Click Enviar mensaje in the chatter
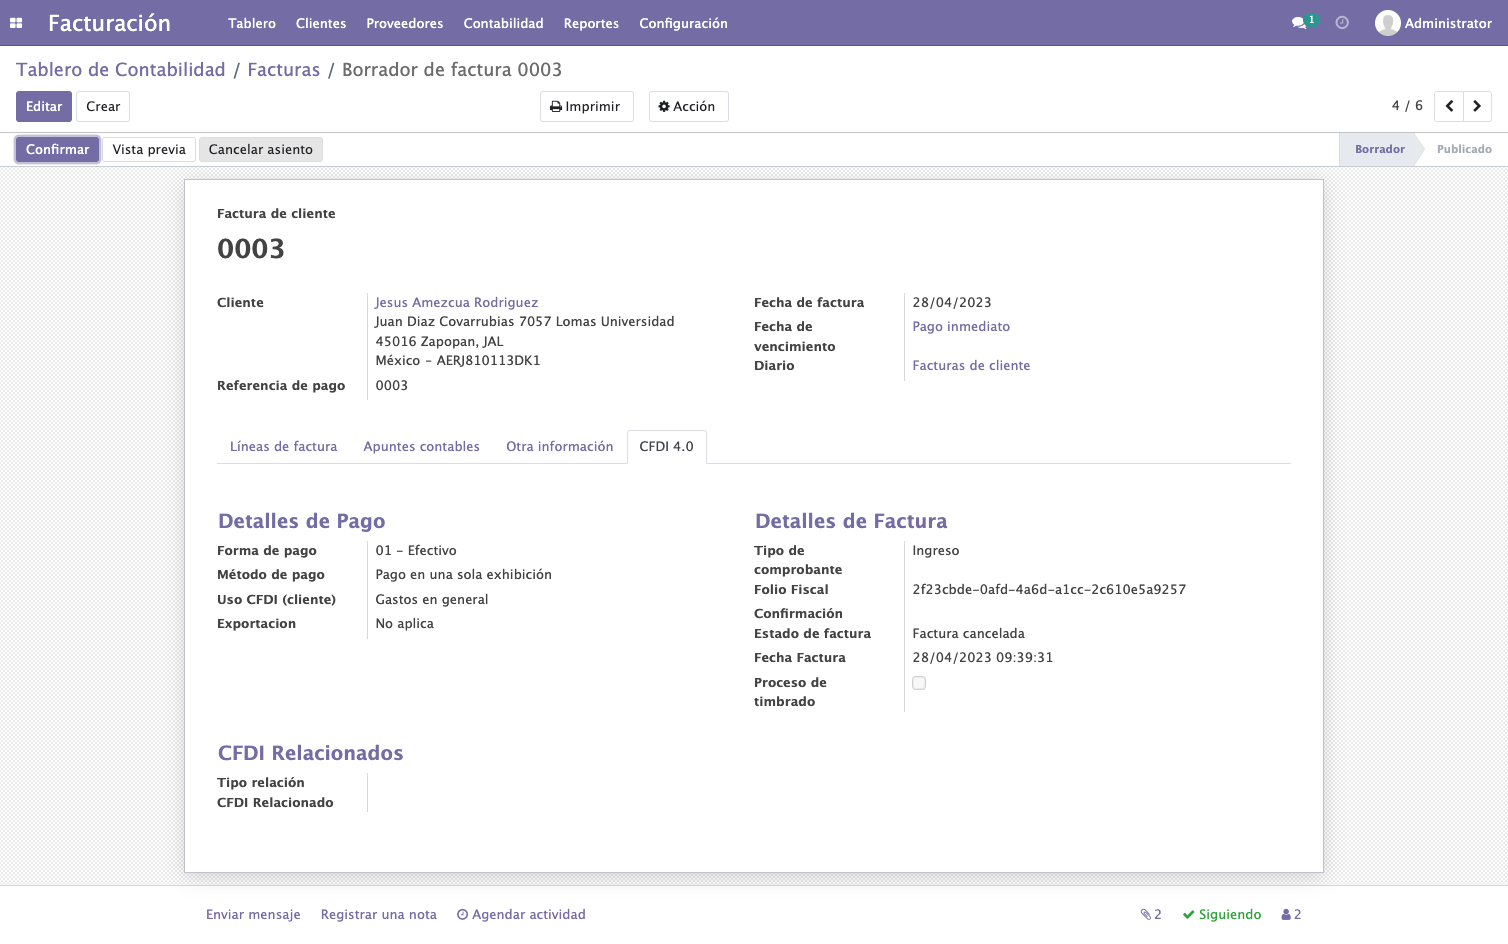 (x=253, y=915)
